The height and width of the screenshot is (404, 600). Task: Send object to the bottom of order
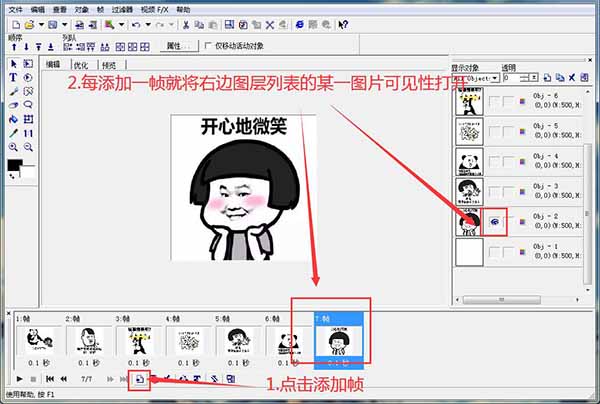click(x=51, y=47)
